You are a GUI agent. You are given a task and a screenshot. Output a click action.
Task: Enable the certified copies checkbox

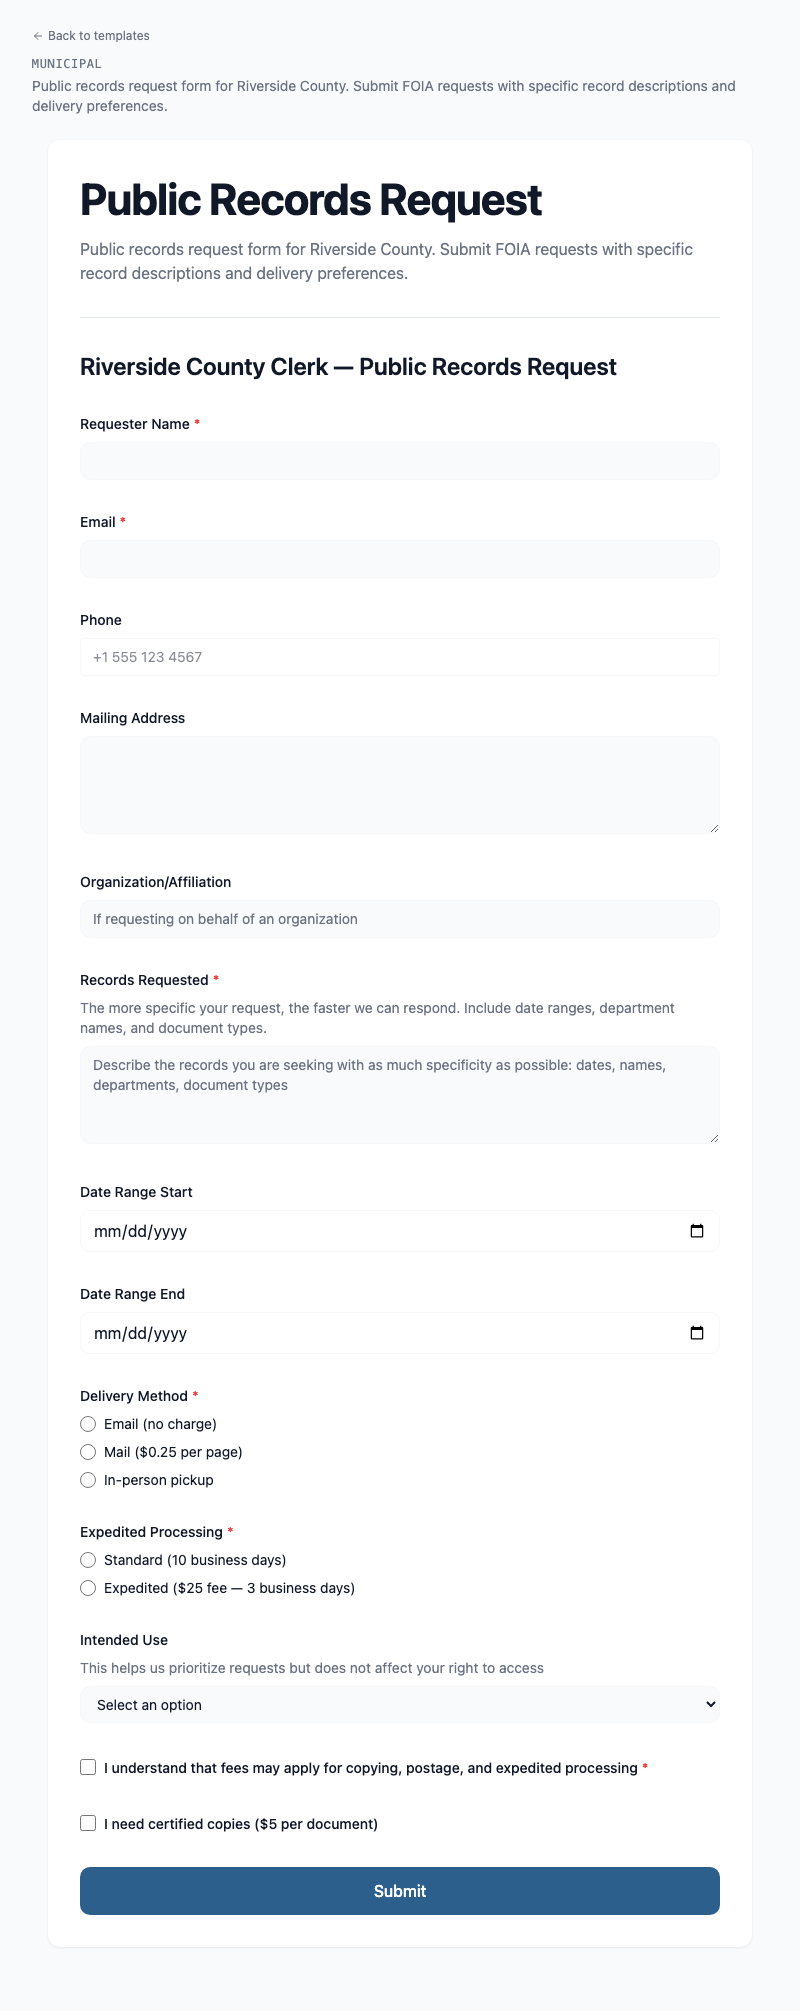(88, 1824)
